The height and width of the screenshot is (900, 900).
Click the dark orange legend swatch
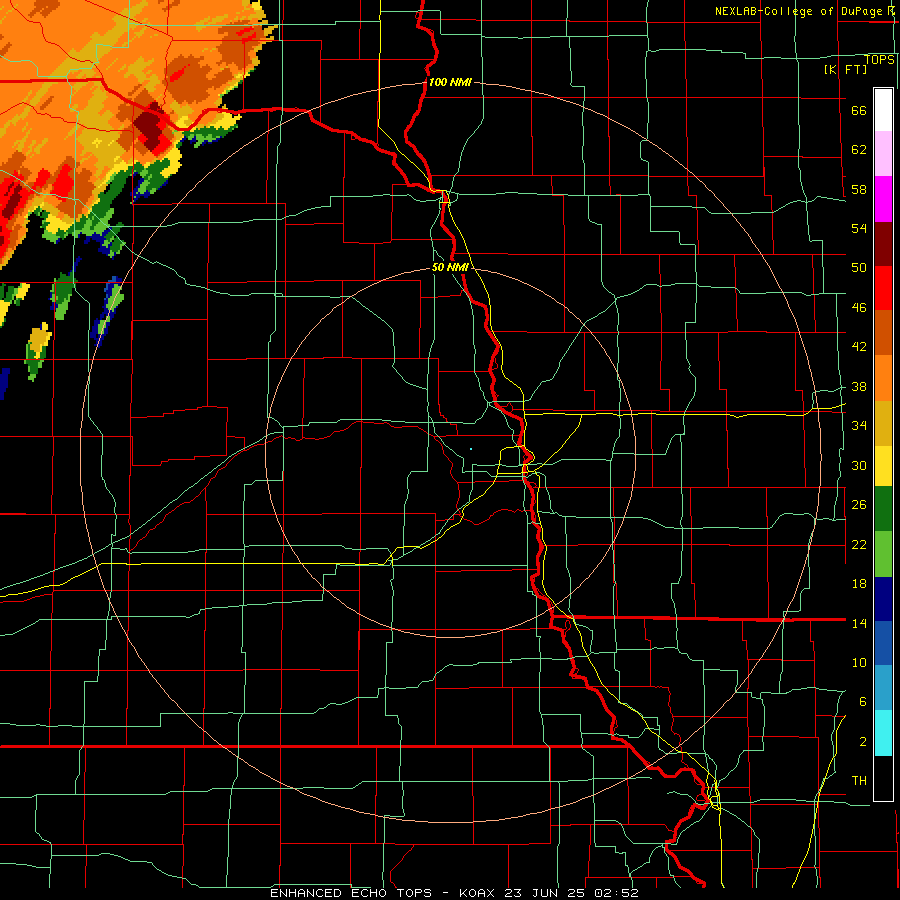pyautogui.click(x=883, y=332)
